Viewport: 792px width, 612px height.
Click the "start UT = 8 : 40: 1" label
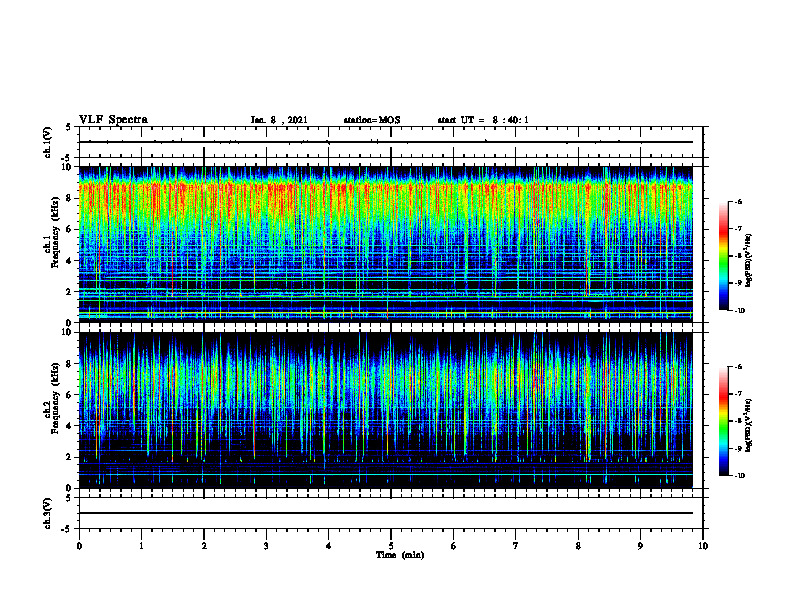pyautogui.click(x=483, y=120)
